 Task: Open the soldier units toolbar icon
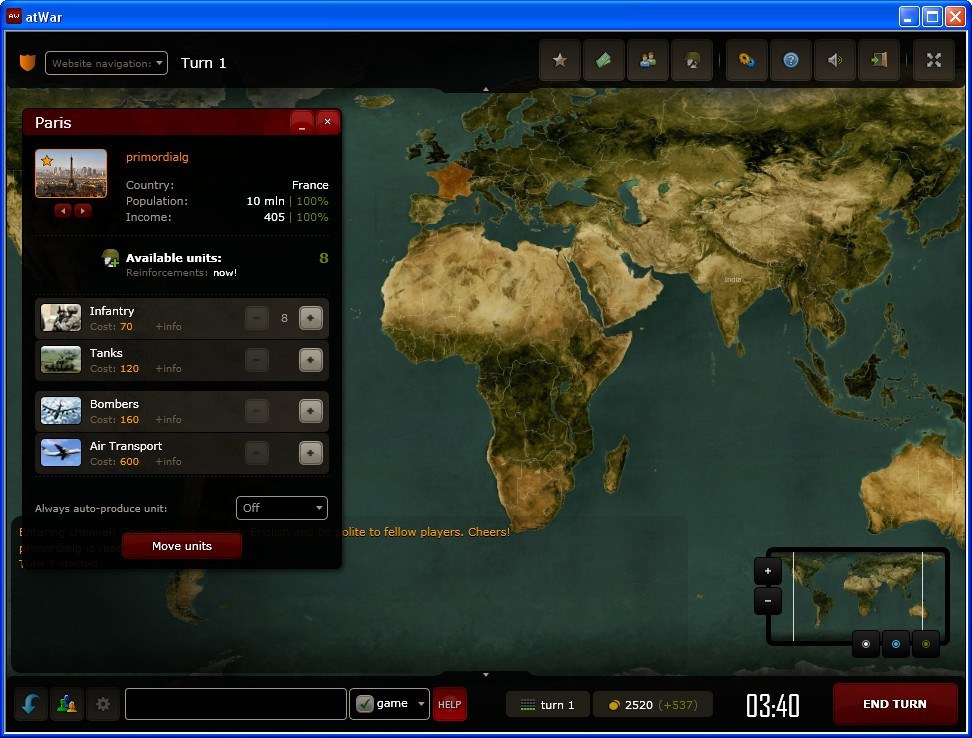click(692, 61)
